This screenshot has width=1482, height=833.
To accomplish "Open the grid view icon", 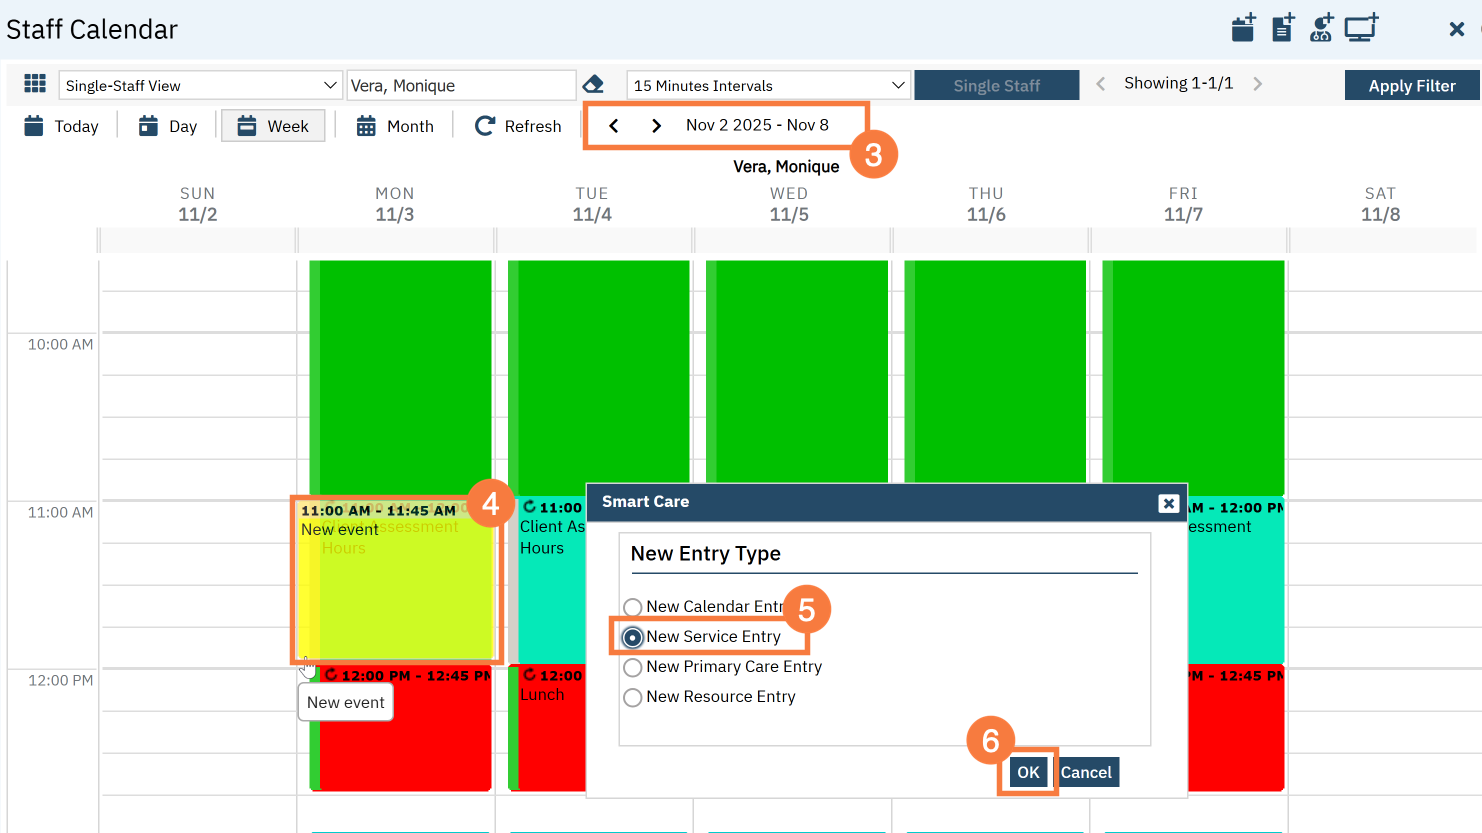I will 35,84.
